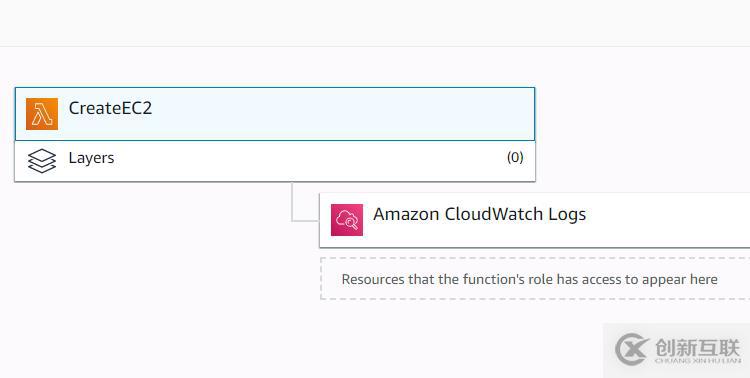Click the gray watermark logo emblem

(631, 349)
